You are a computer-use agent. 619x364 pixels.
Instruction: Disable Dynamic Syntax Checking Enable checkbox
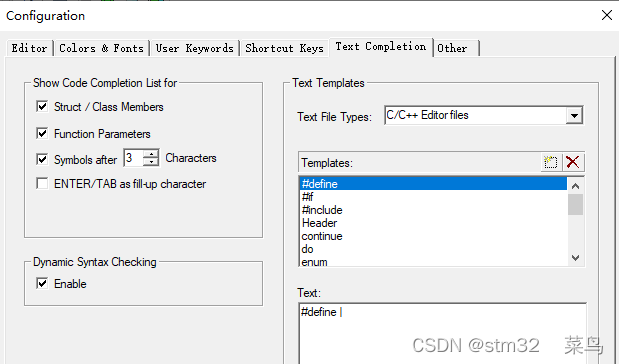(x=42, y=283)
